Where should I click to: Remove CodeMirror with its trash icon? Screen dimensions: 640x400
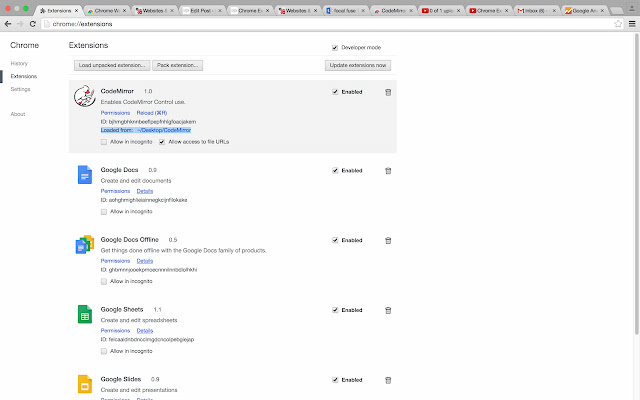[x=388, y=92]
